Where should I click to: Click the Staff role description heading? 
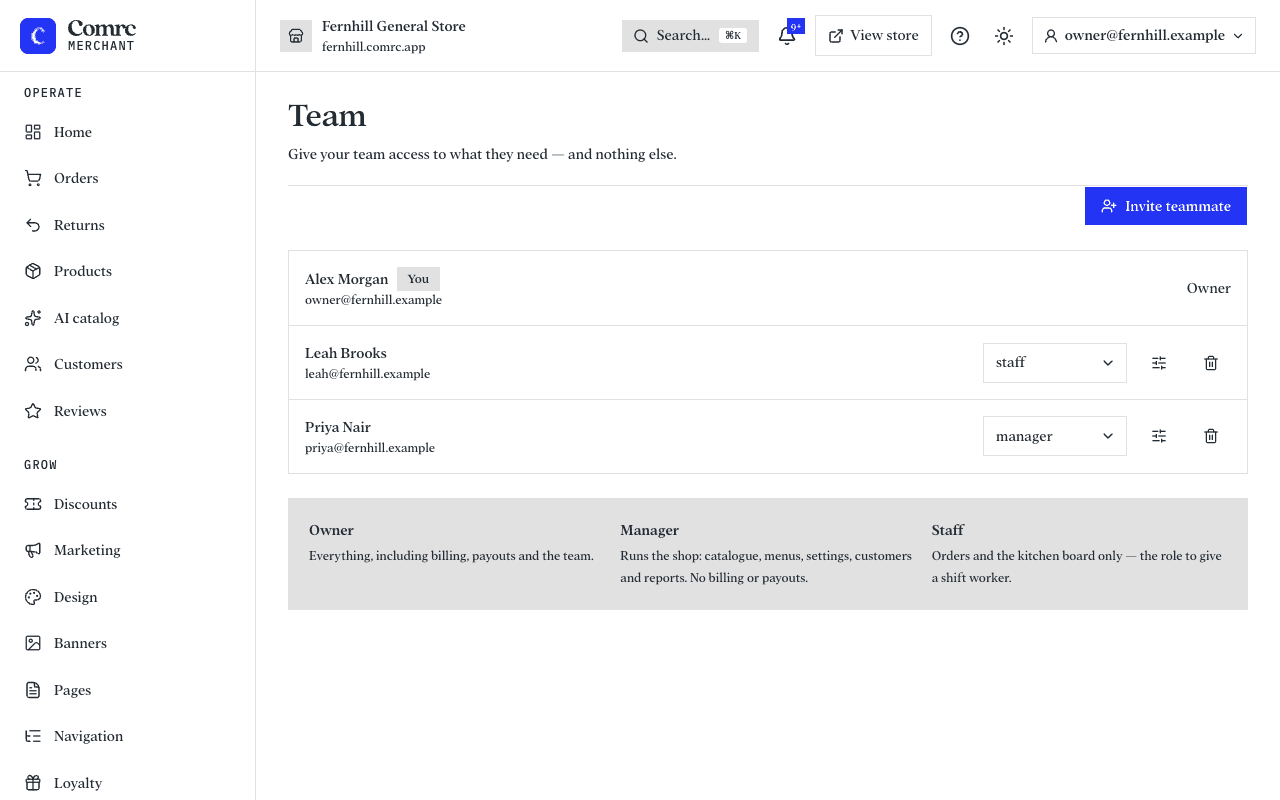[x=948, y=530]
